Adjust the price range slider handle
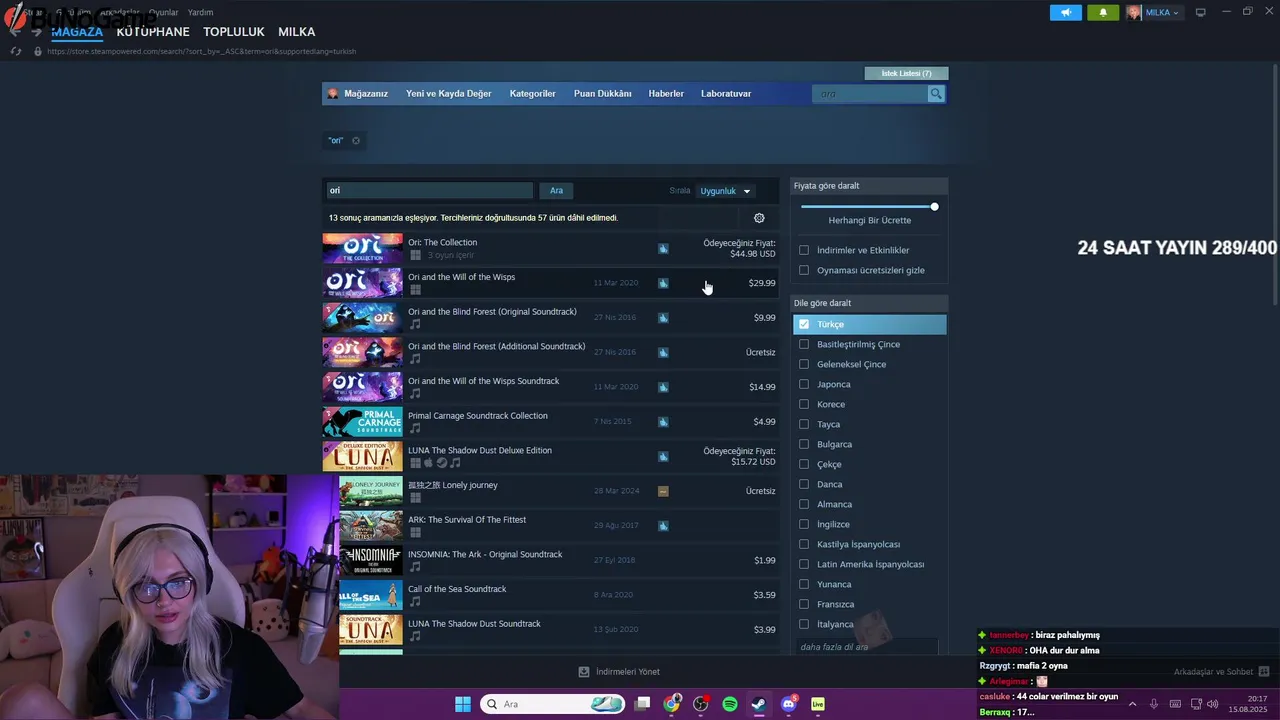The height and width of the screenshot is (720, 1280). point(934,207)
